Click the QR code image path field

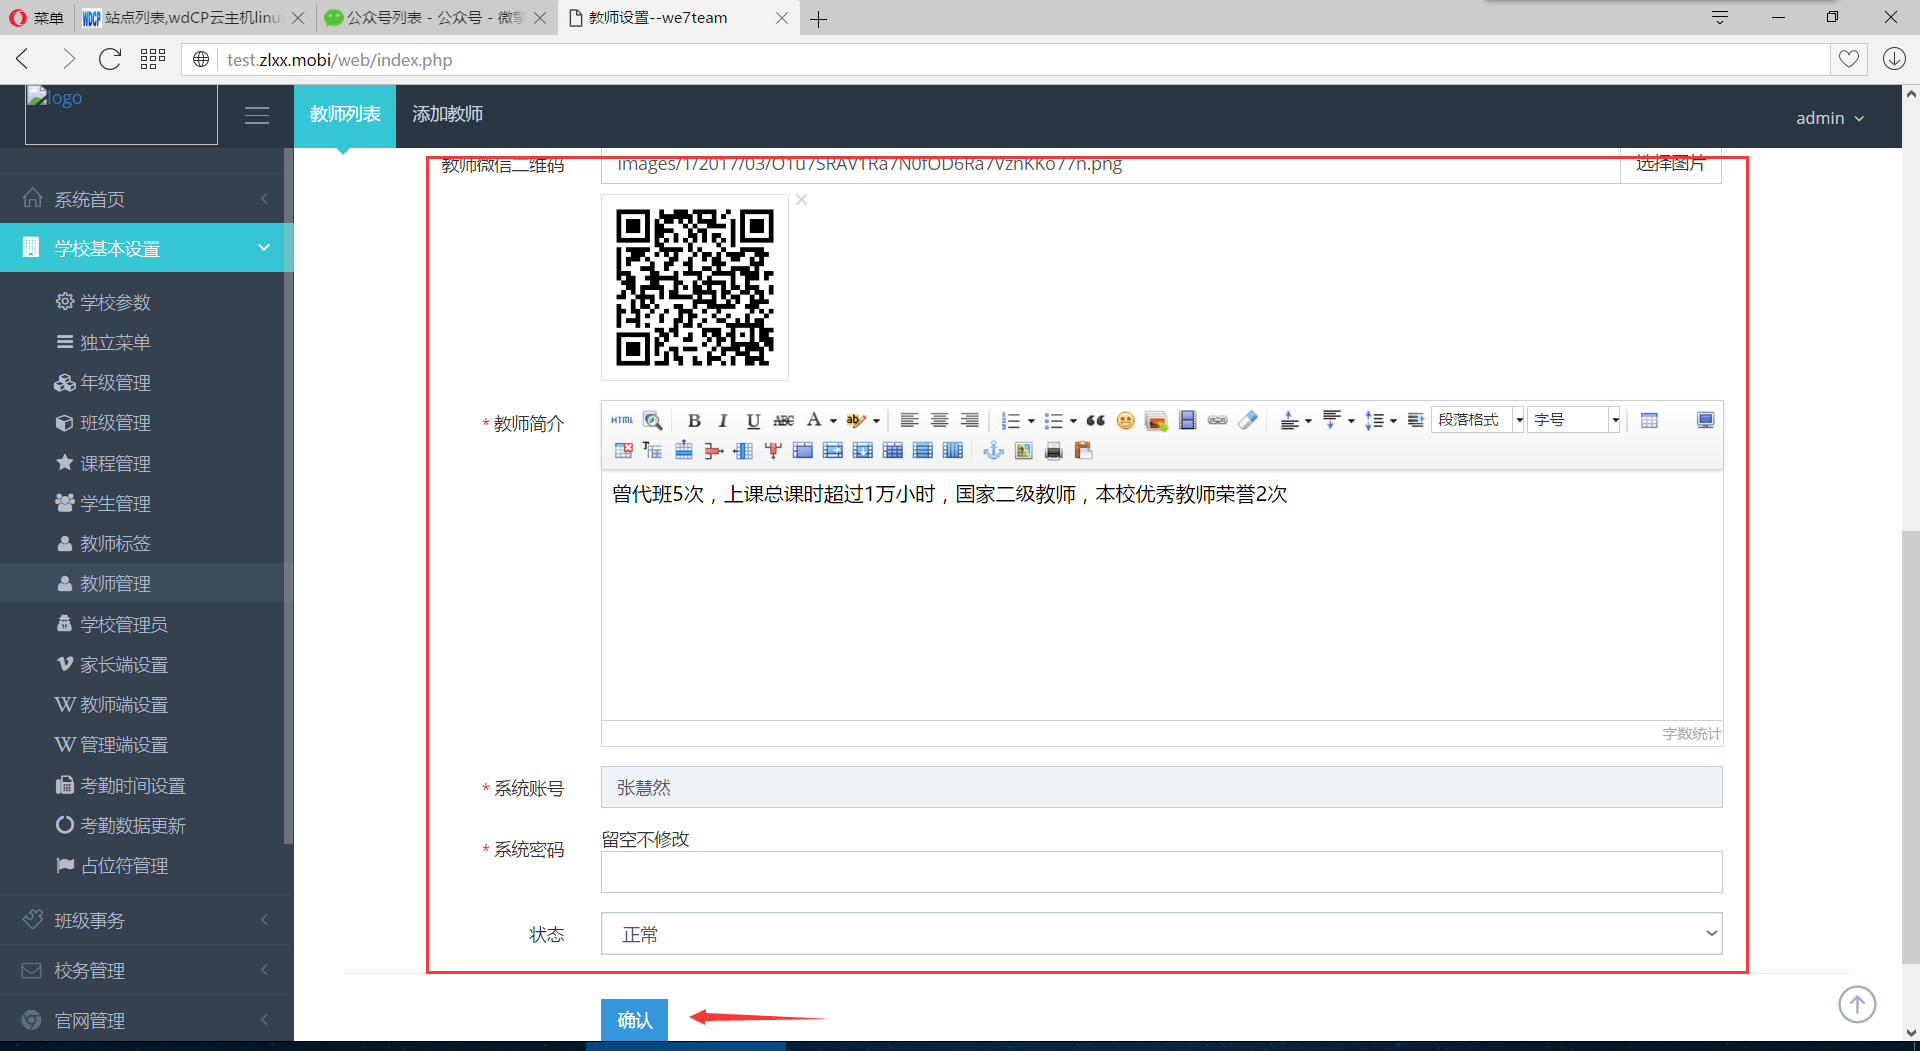point(1110,165)
